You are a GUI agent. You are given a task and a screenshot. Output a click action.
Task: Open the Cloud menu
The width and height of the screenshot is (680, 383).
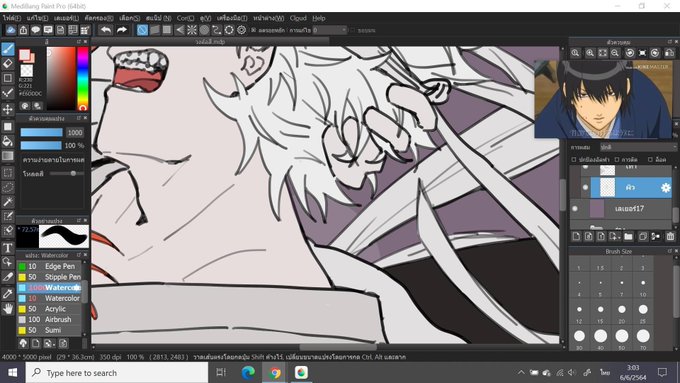click(x=298, y=18)
